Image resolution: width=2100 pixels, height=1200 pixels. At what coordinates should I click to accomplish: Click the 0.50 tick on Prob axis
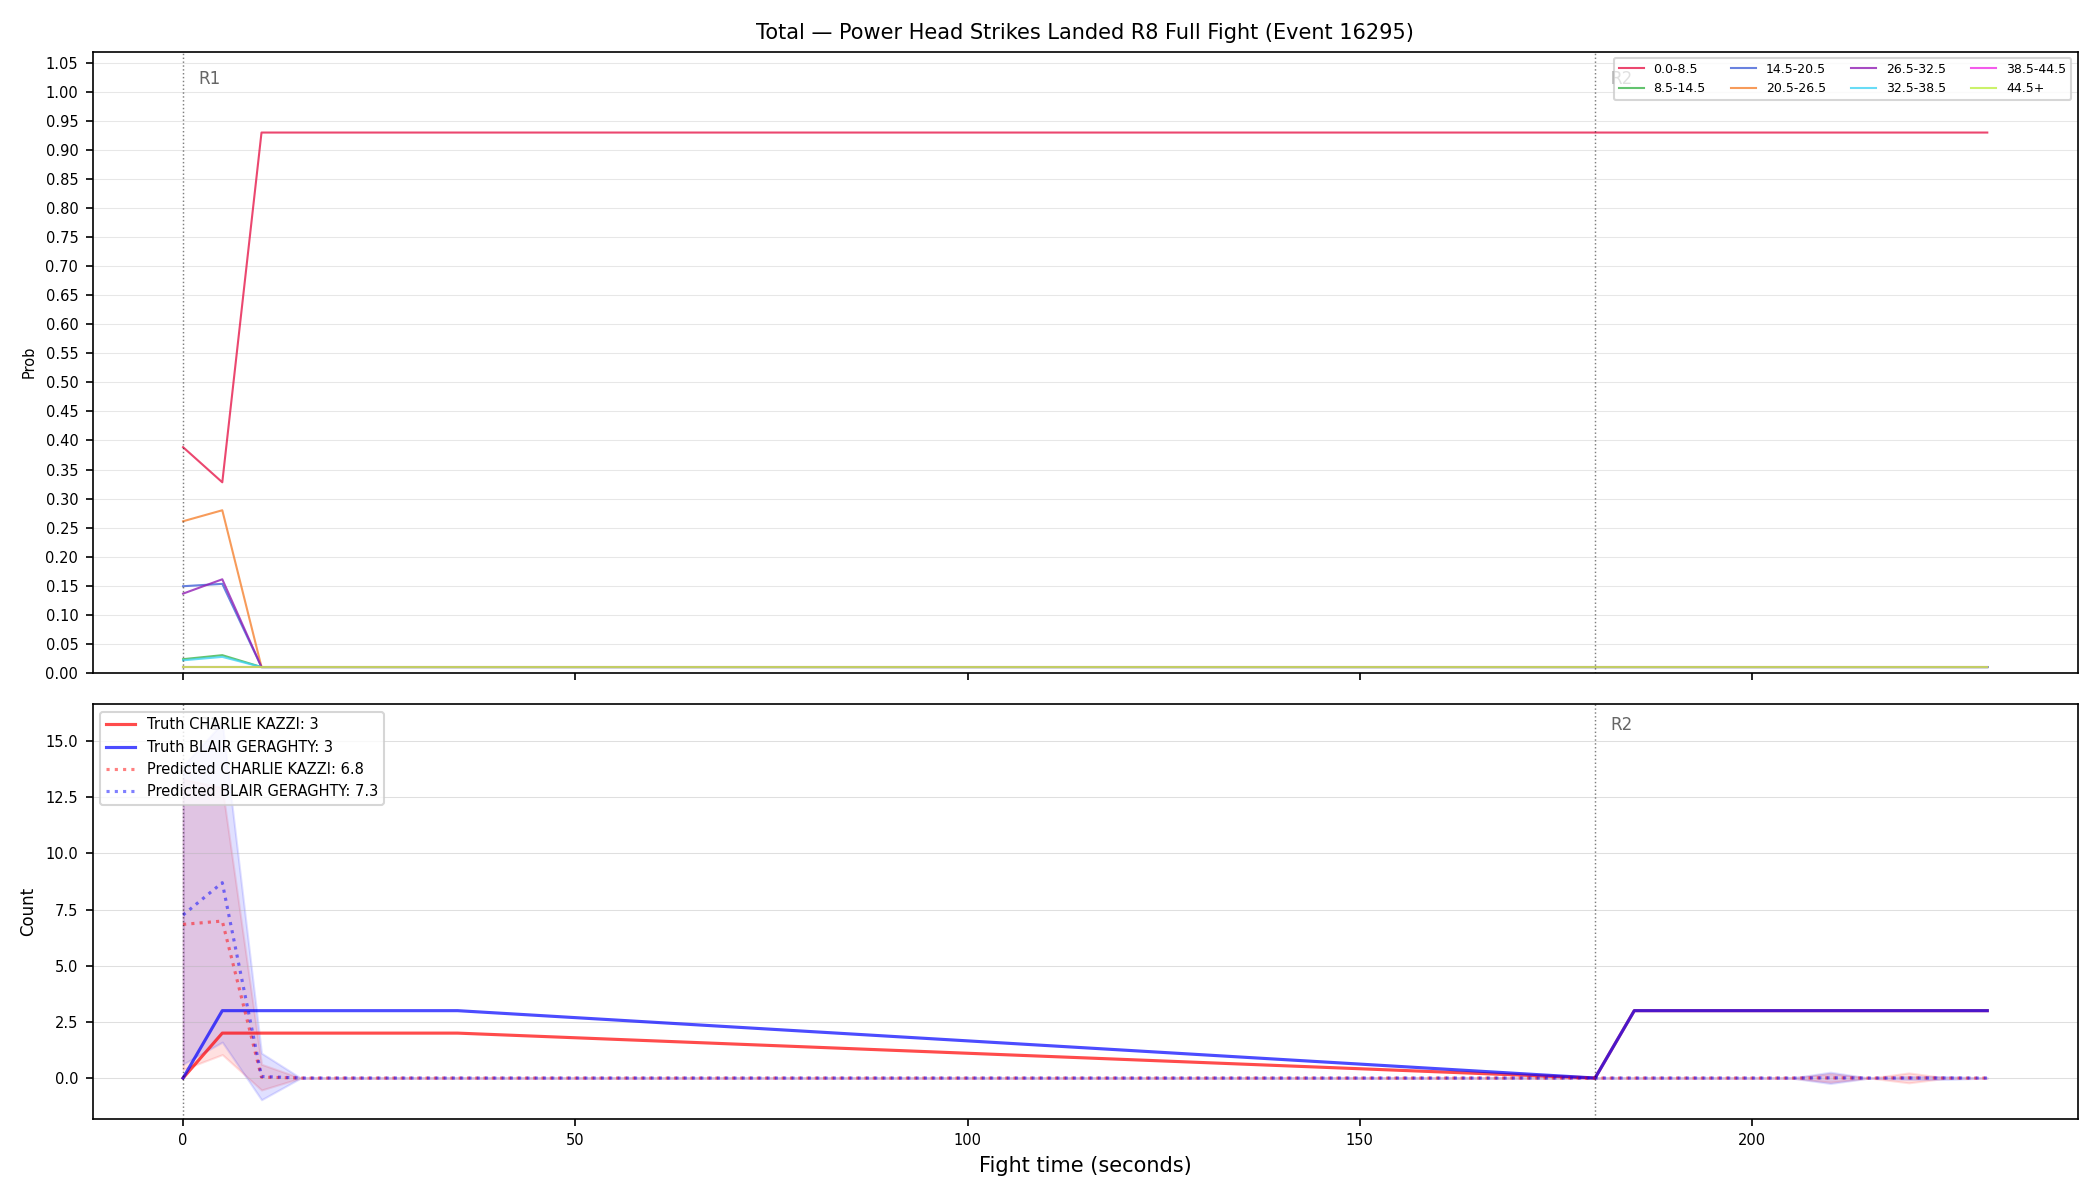(61, 382)
